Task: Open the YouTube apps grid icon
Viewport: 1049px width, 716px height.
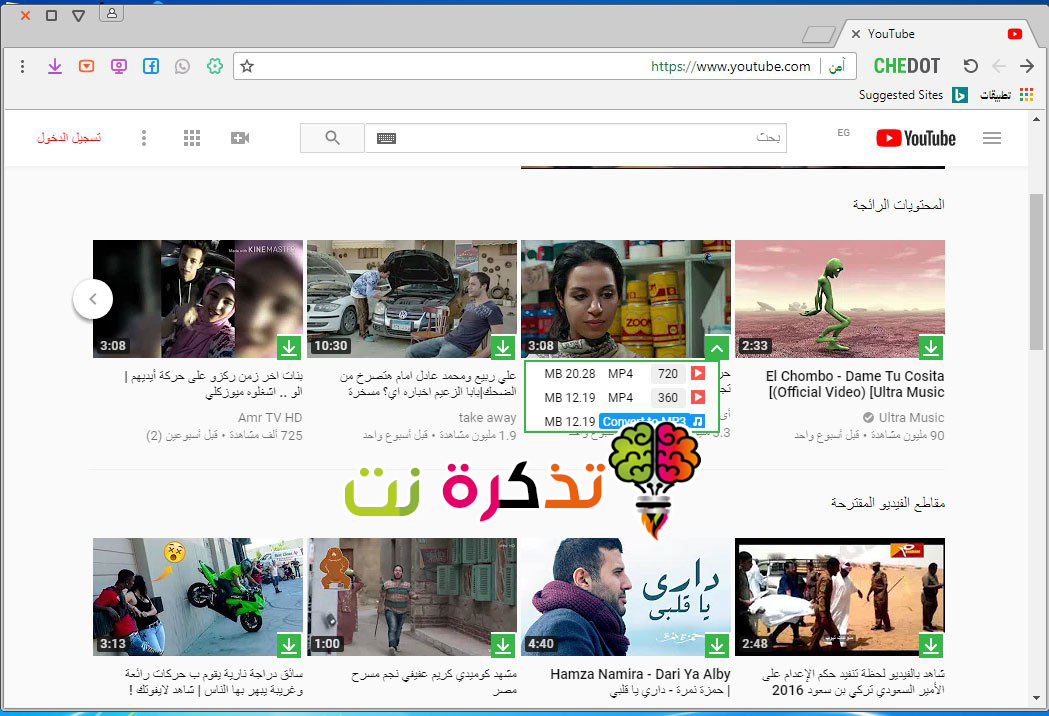Action: [x=192, y=138]
